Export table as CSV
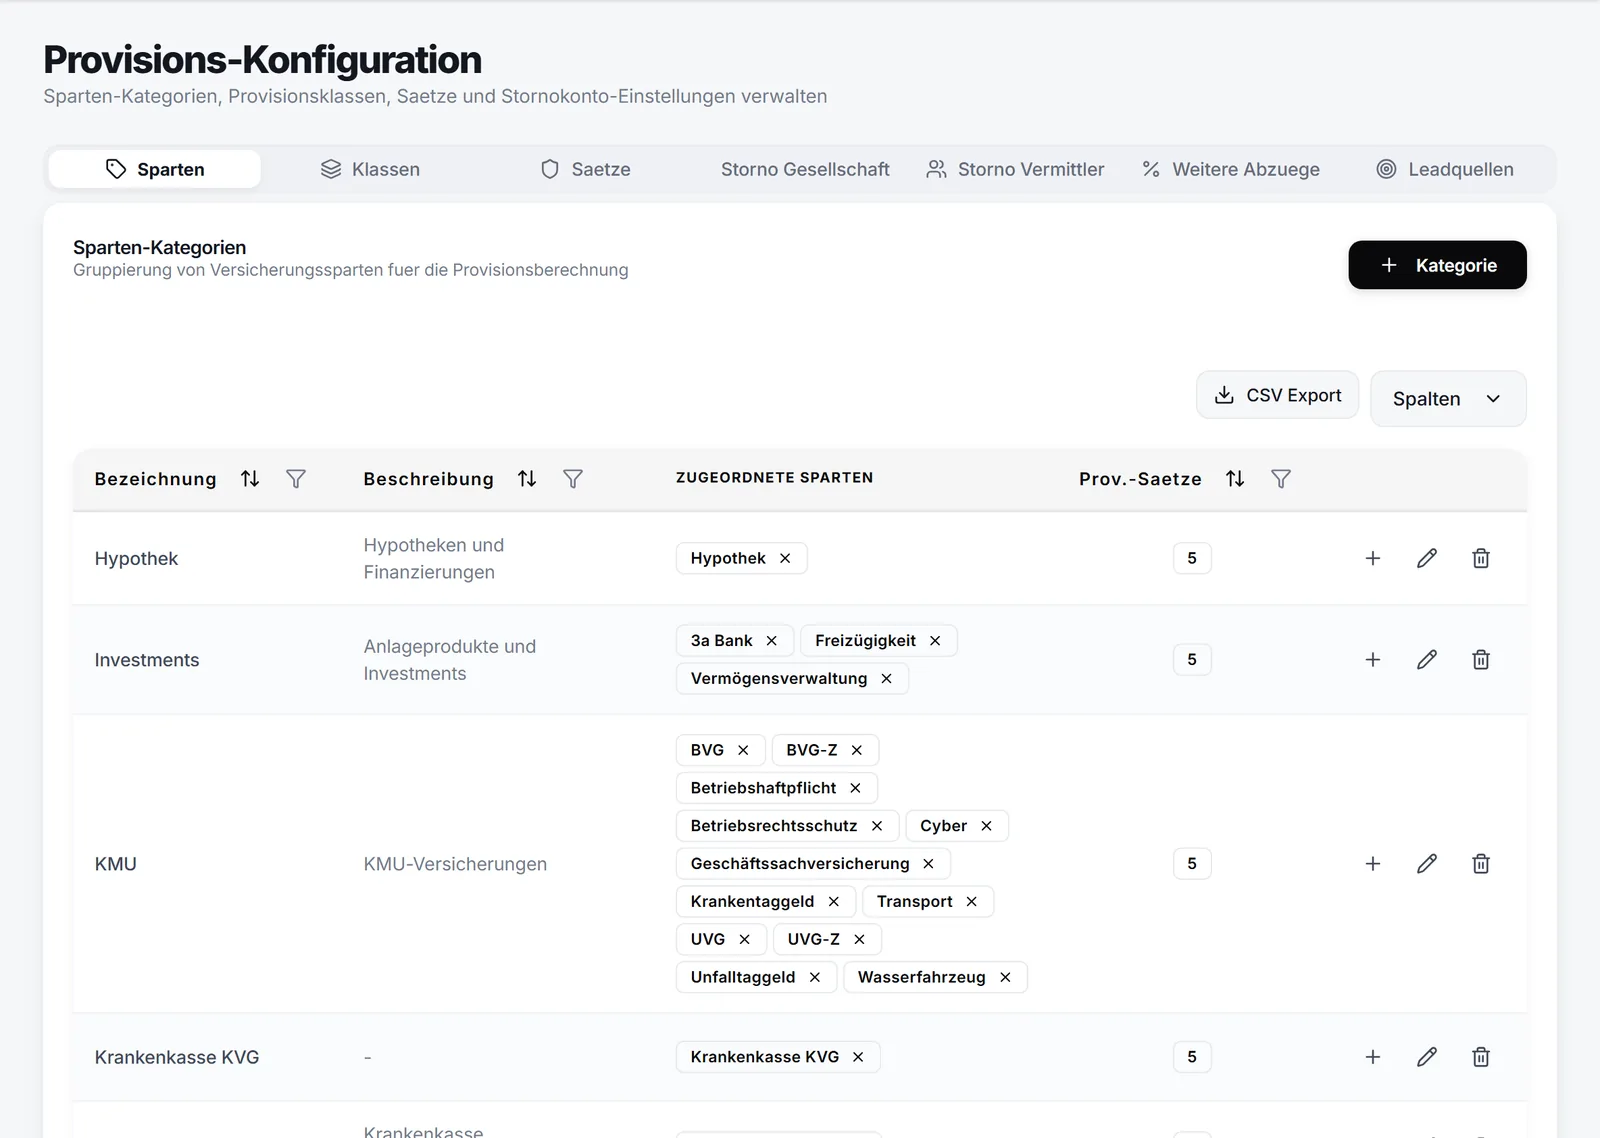The height and width of the screenshot is (1138, 1600). pyautogui.click(x=1277, y=395)
